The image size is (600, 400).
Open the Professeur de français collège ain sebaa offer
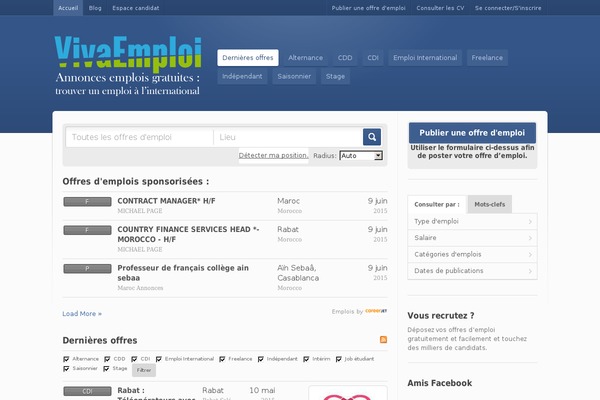183,273
